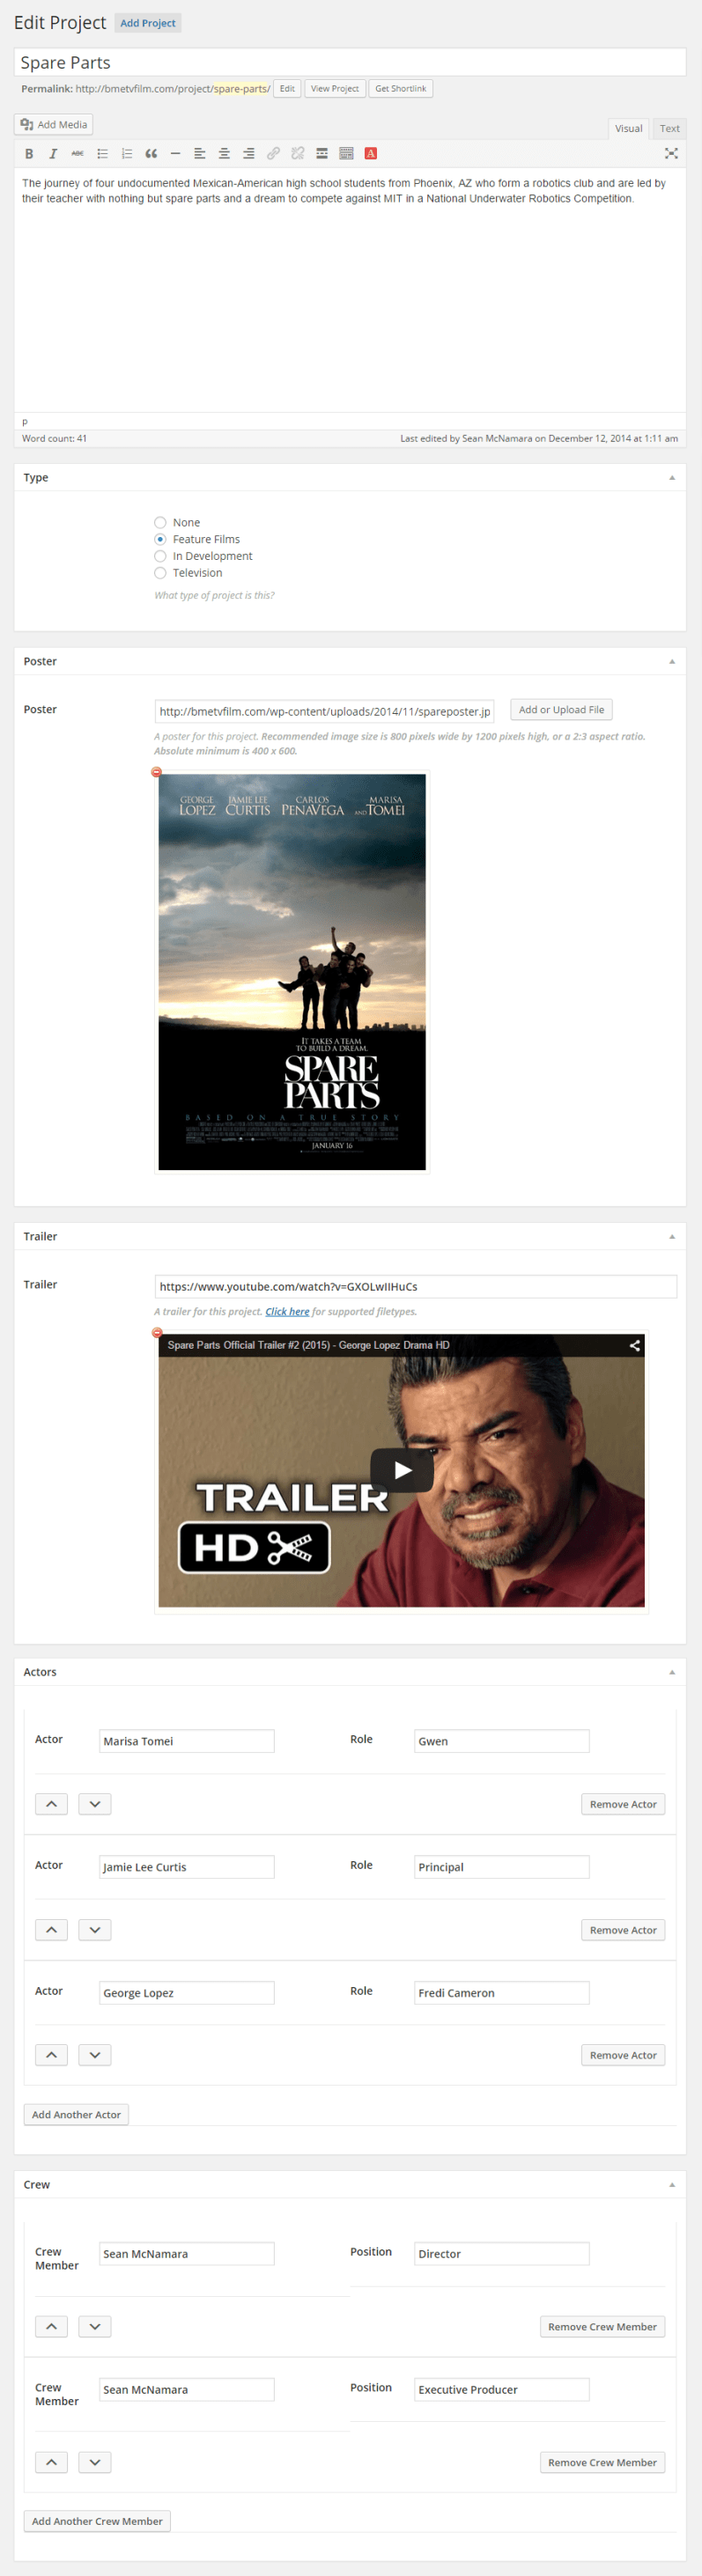Collapse the Crew panel
Viewport: 702px width, 2576px height.
[672, 2184]
